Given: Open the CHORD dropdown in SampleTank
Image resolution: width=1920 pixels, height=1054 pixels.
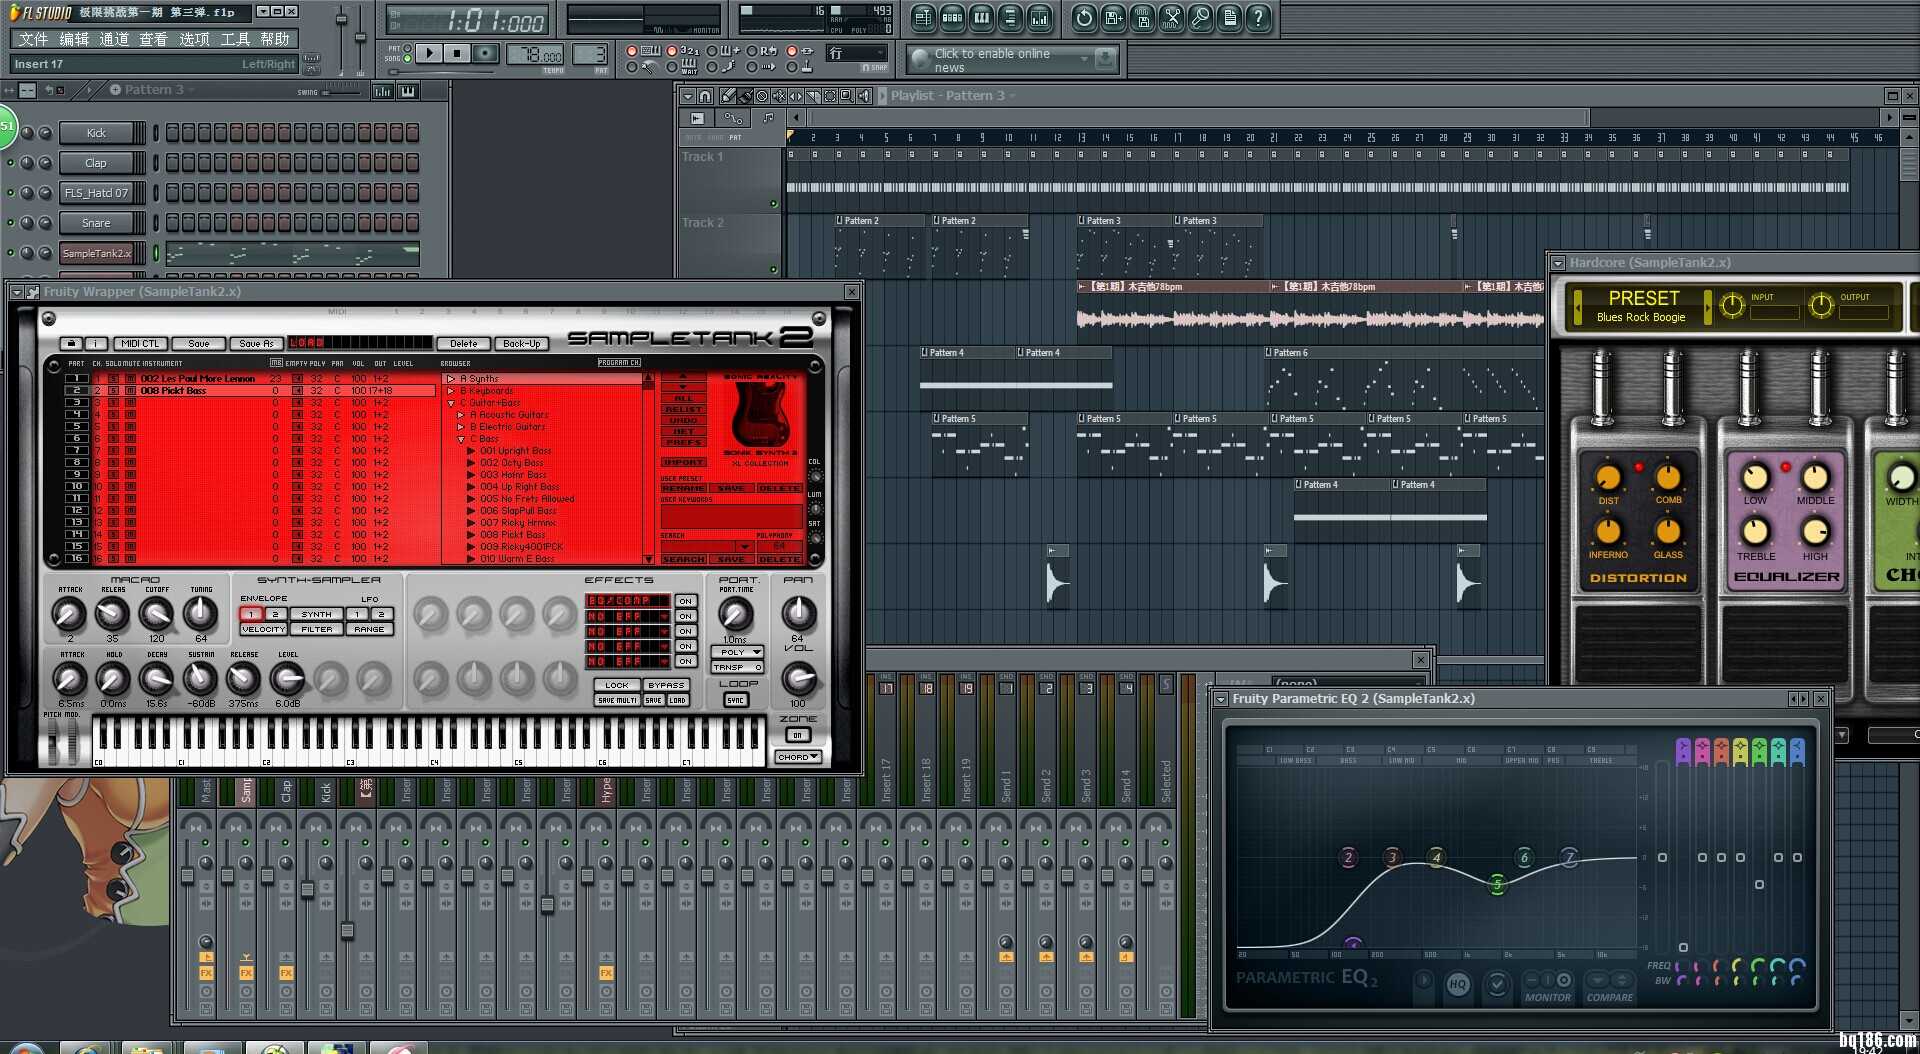Looking at the screenshot, I should point(798,757).
